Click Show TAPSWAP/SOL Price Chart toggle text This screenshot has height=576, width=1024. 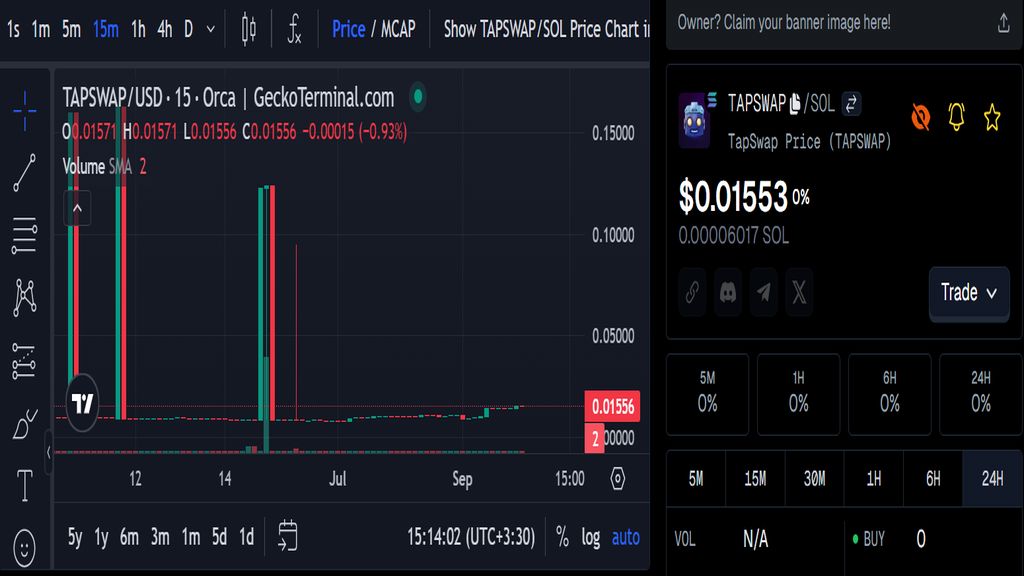547,29
